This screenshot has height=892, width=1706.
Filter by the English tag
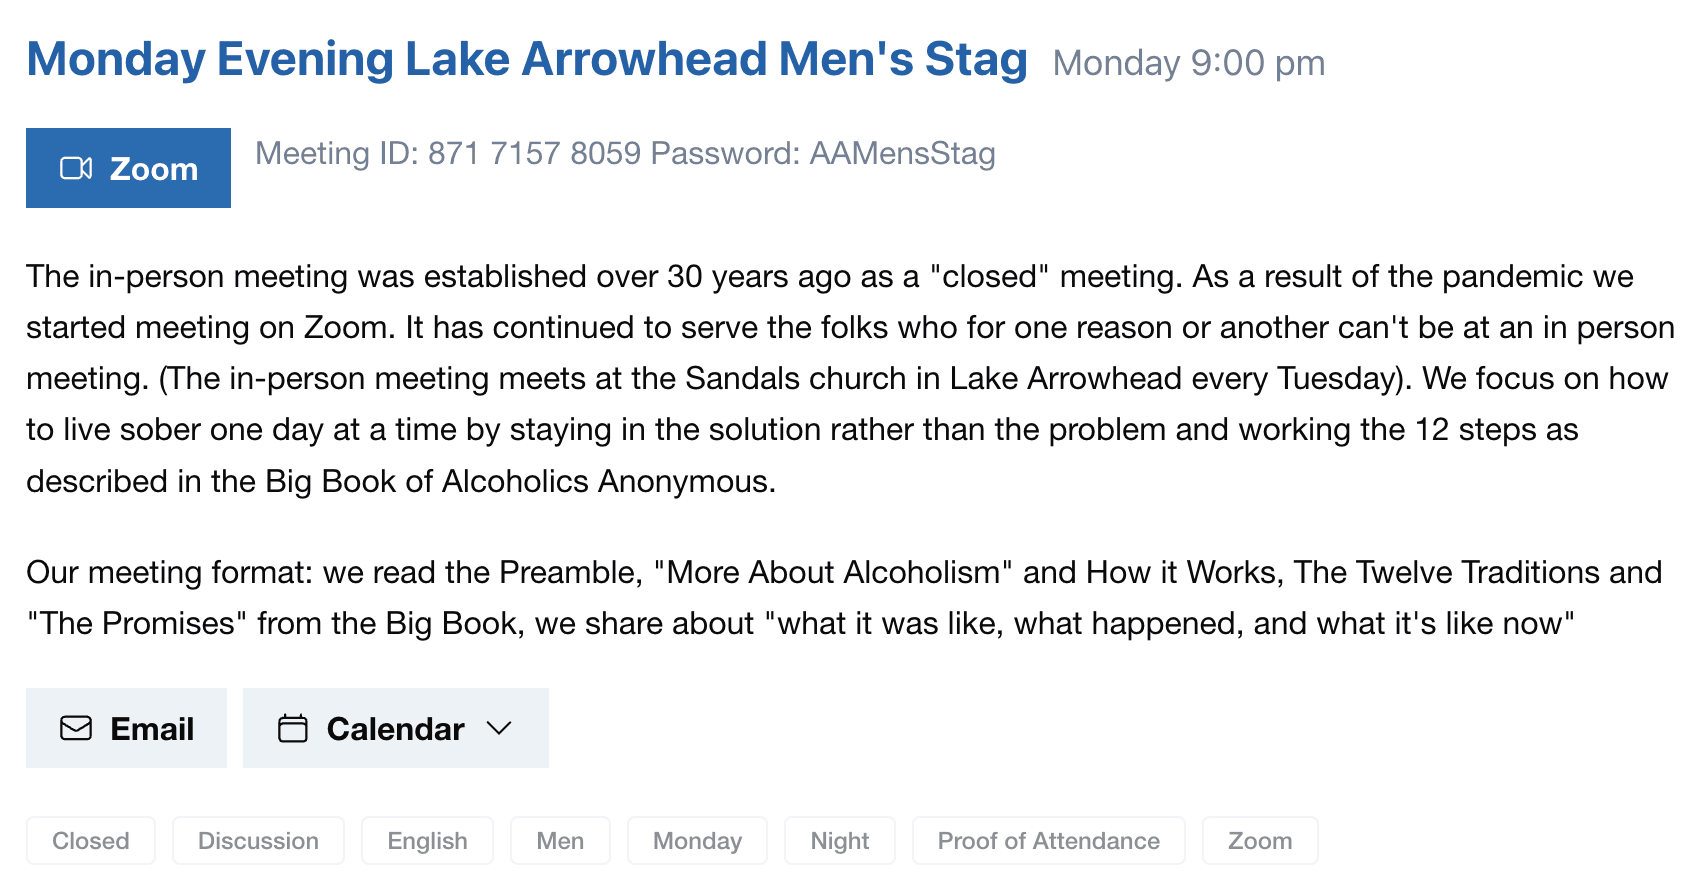tap(427, 841)
